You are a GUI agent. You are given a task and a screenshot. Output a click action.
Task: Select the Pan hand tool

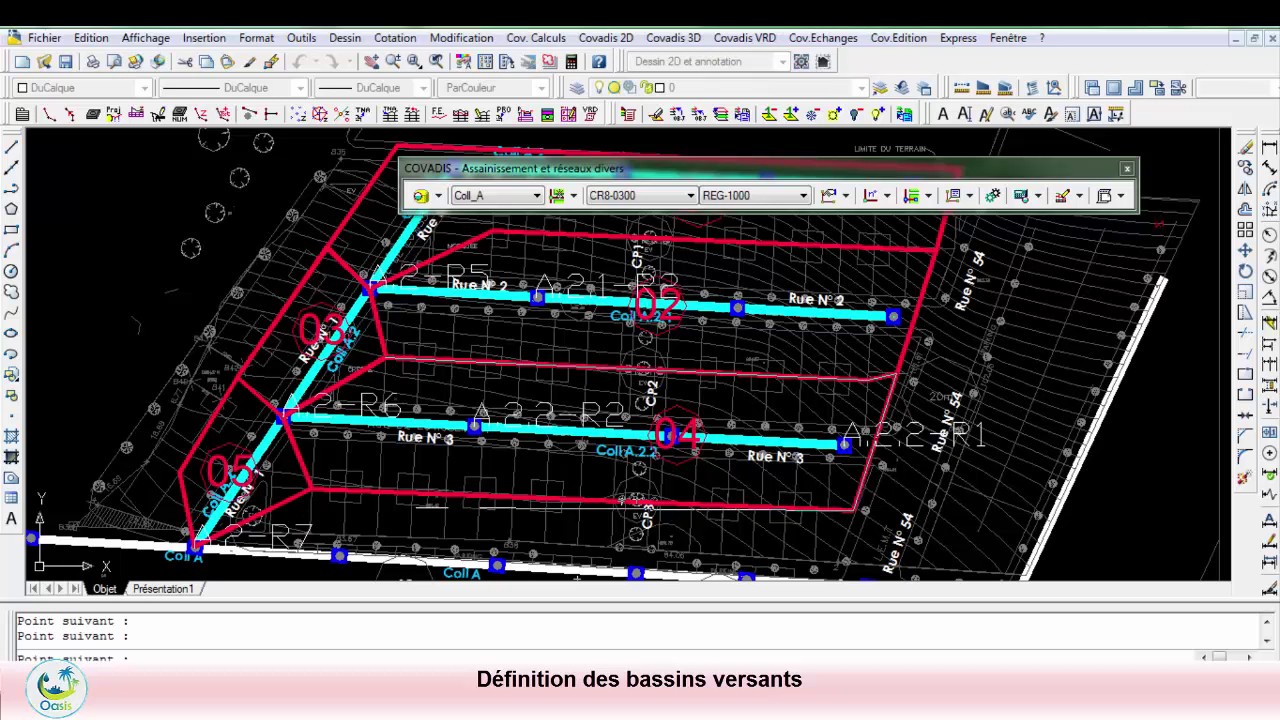point(371,62)
